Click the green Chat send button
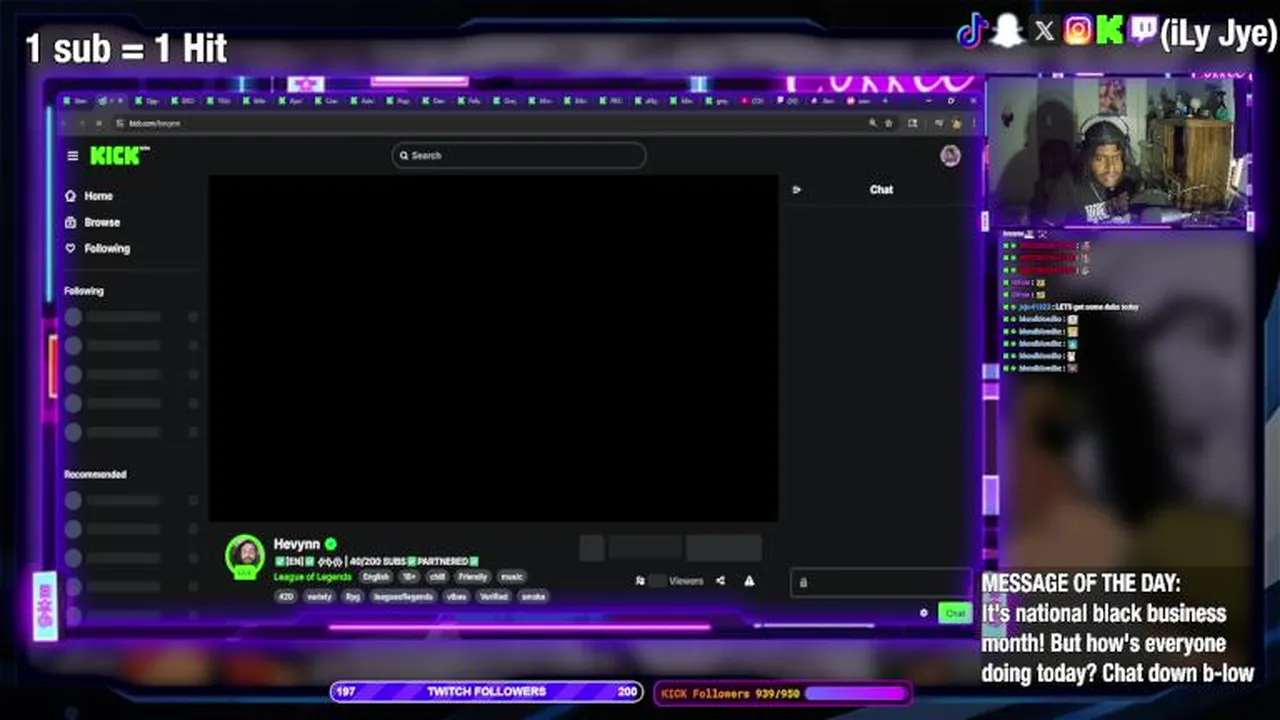 pos(955,613)
